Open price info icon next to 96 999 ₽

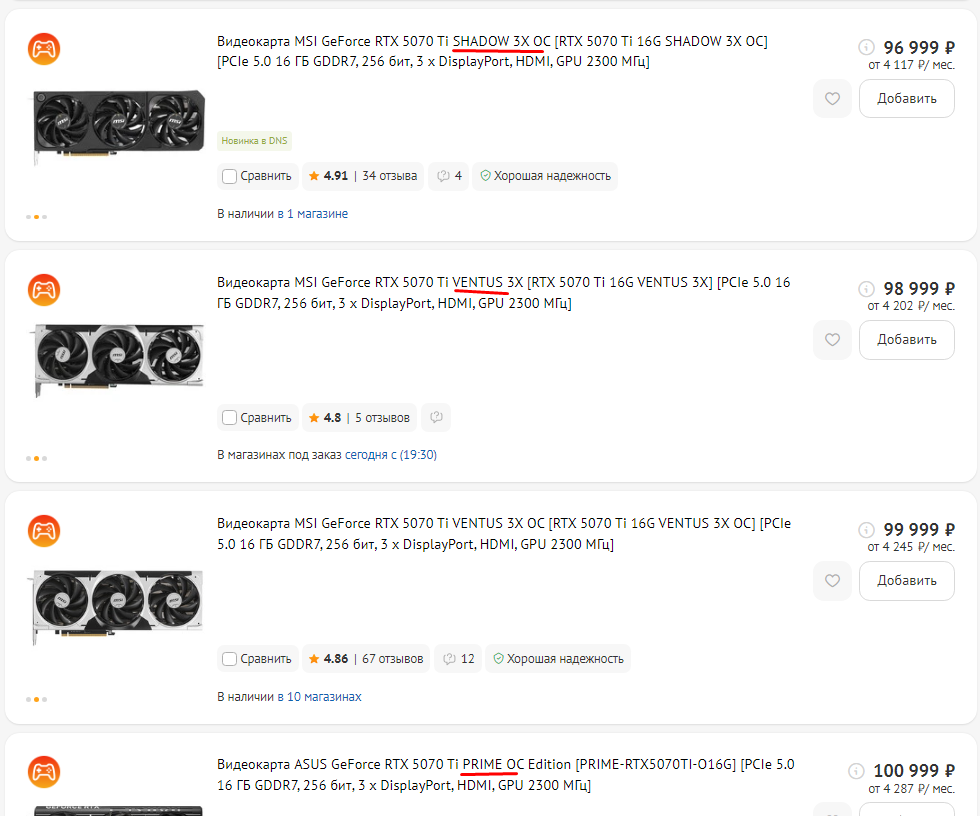(x=866, y=47)
